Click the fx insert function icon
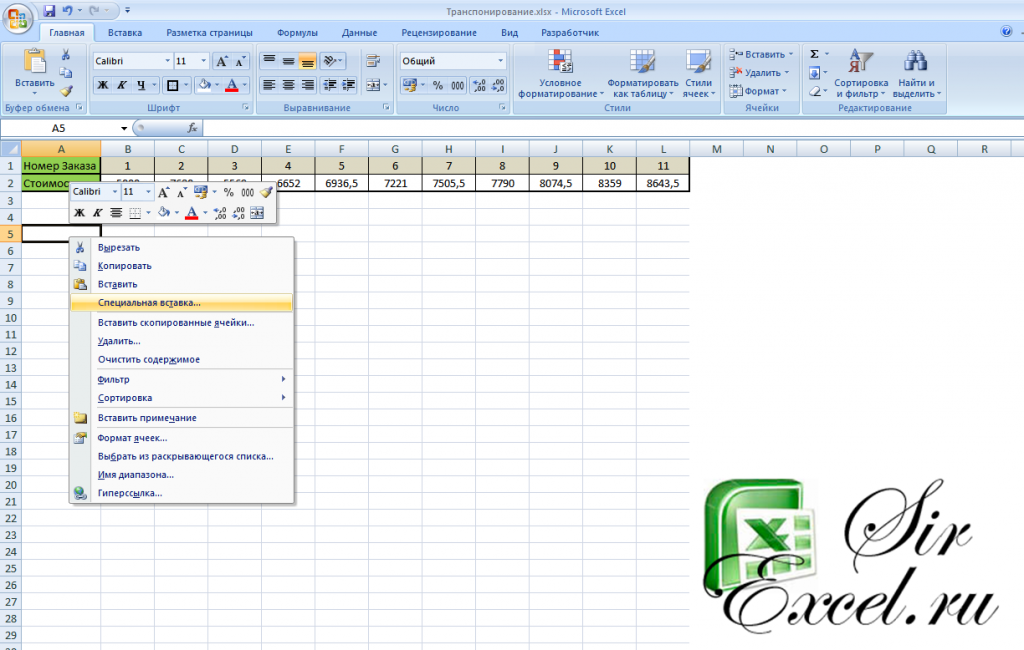This screenshot has height=650, width=1024. [x=192, y=128]
